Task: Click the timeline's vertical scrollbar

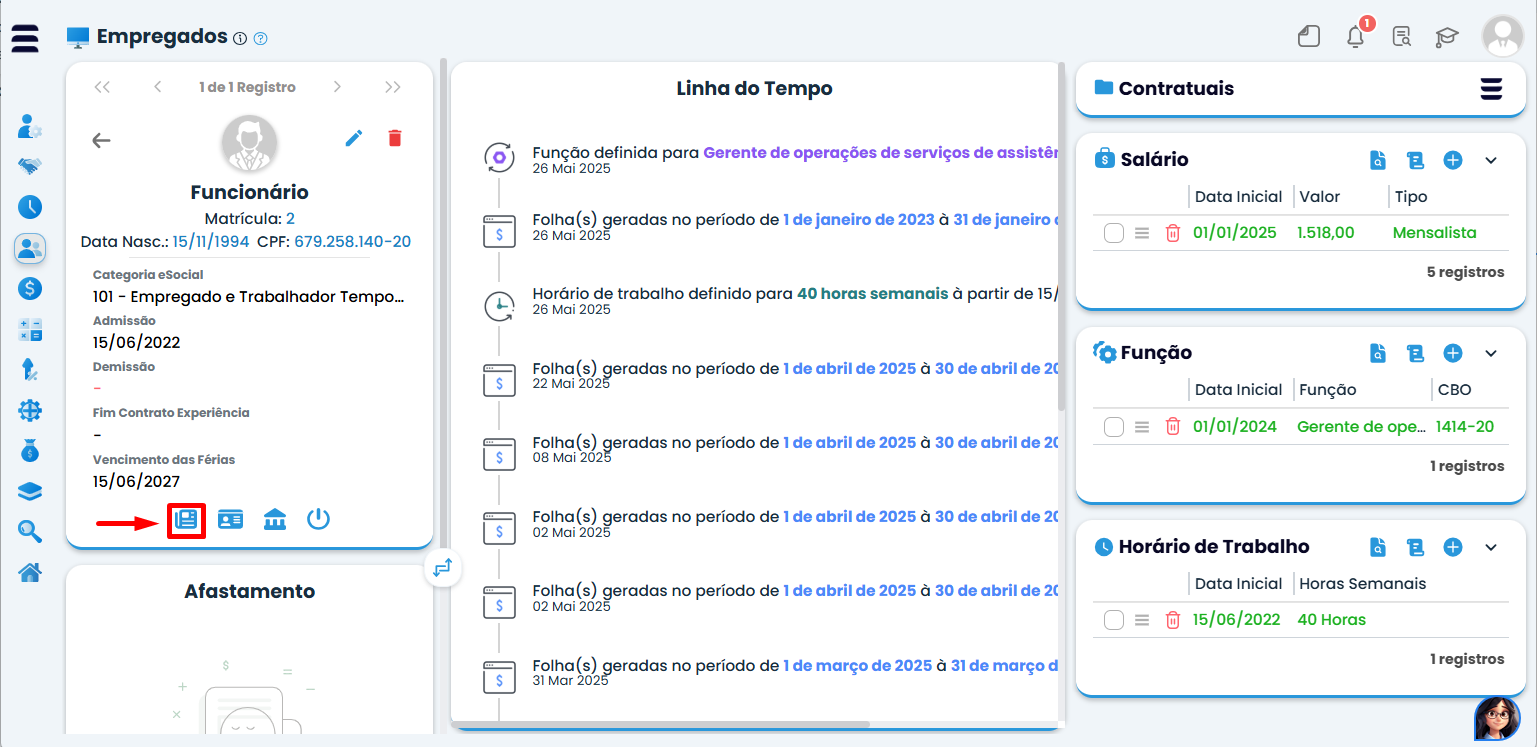Action: click(1063, 236)
